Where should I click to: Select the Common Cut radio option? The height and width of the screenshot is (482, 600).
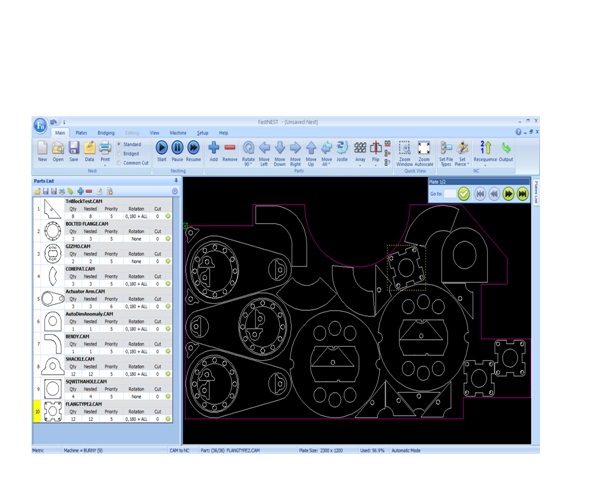click(x=120, y=163)
